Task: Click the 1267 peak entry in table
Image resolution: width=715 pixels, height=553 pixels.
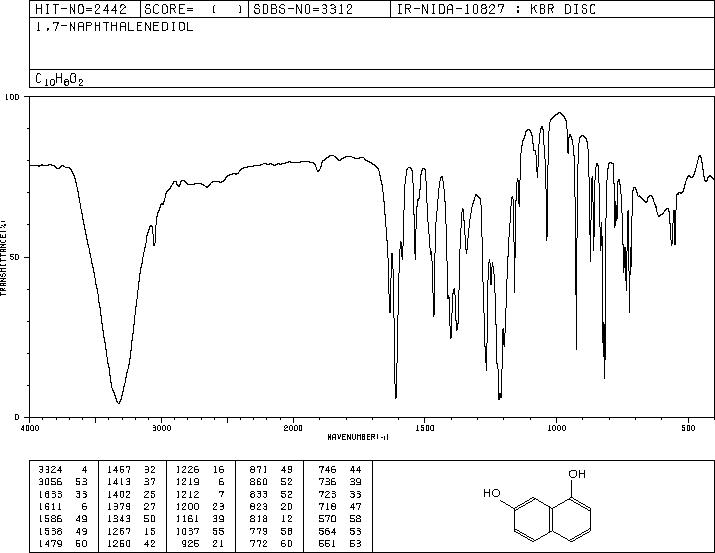Action: pyautogui.click(x=132, y=531)
